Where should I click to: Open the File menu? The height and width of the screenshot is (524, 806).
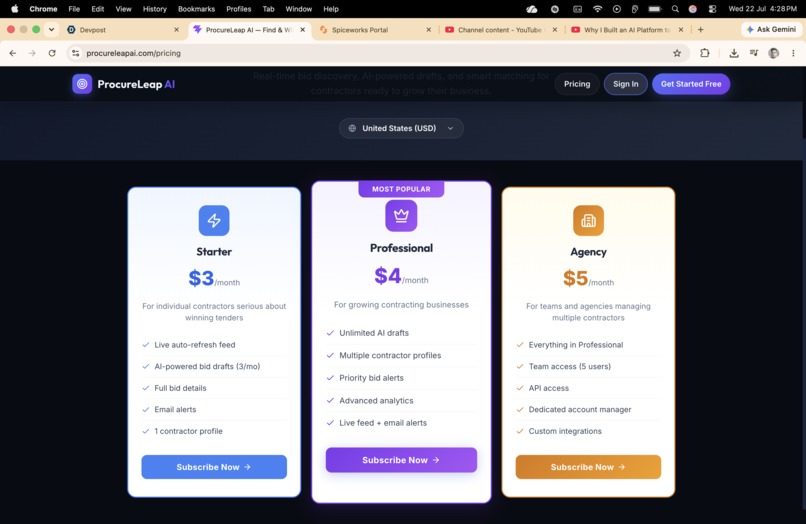pos(74,9)
